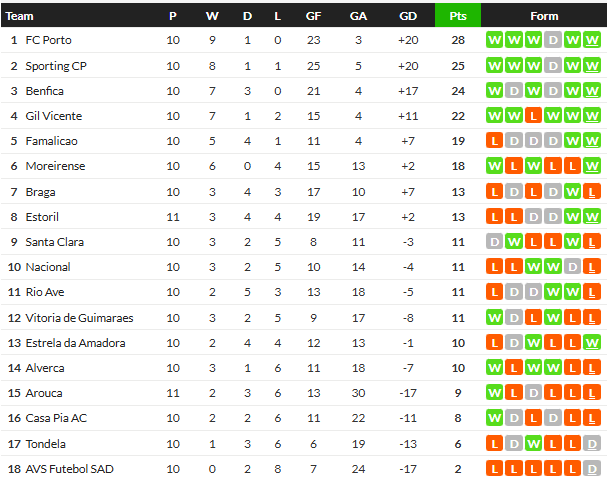Click the GF column header
607x487 pixels.
313,16
